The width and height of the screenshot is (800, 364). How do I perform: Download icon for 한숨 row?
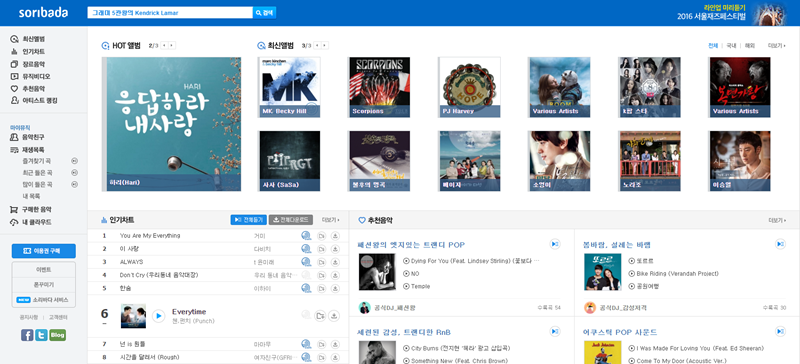335,288
